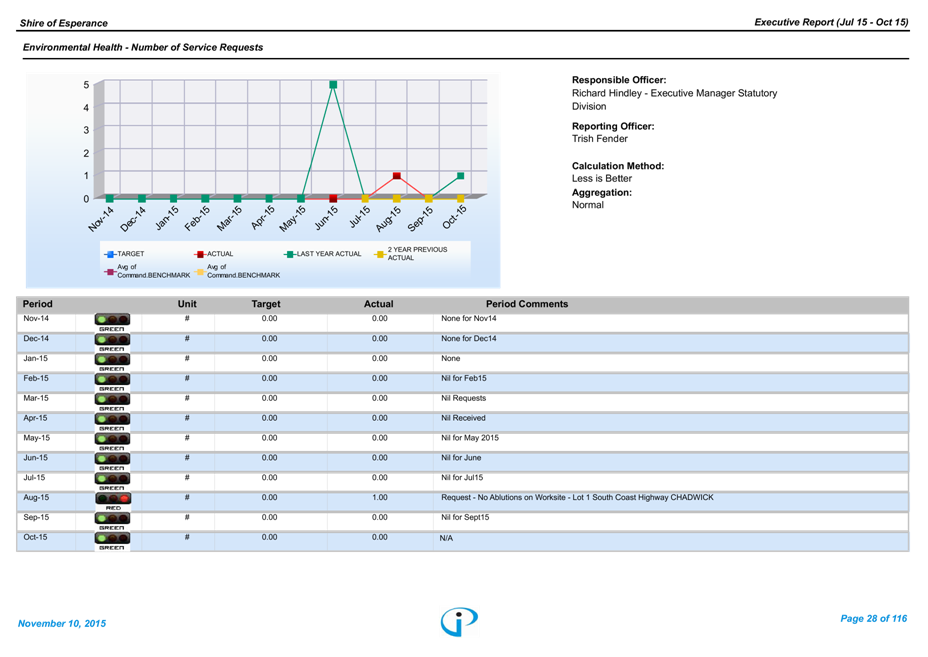Click the Executive Report title in the page header
The height and width of the screenshot is (657, 928).
[x=831, y=22]
